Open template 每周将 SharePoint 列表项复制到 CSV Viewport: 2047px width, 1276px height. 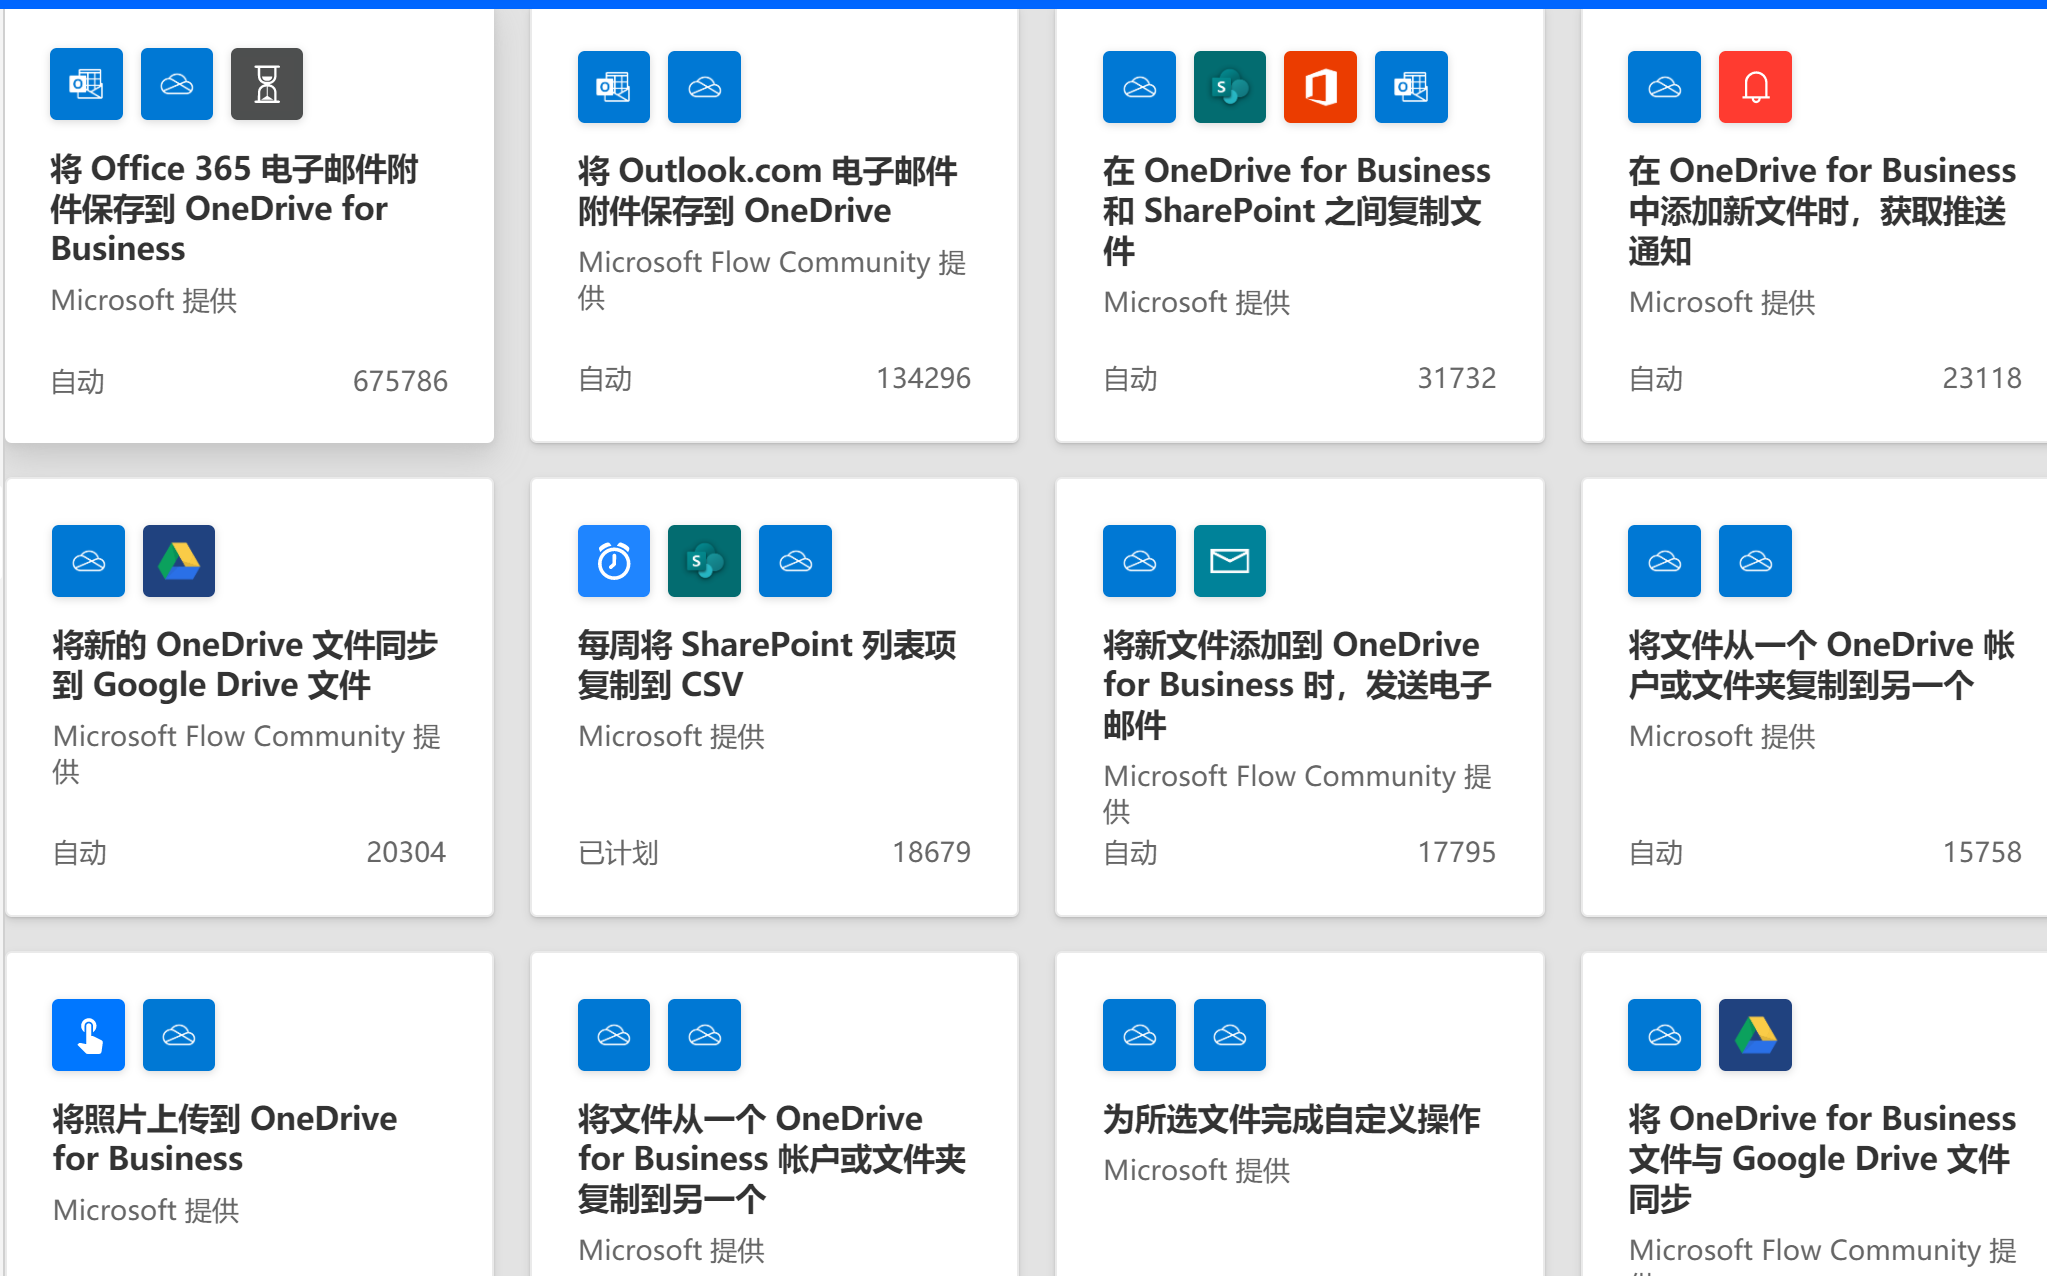[766, 664]
